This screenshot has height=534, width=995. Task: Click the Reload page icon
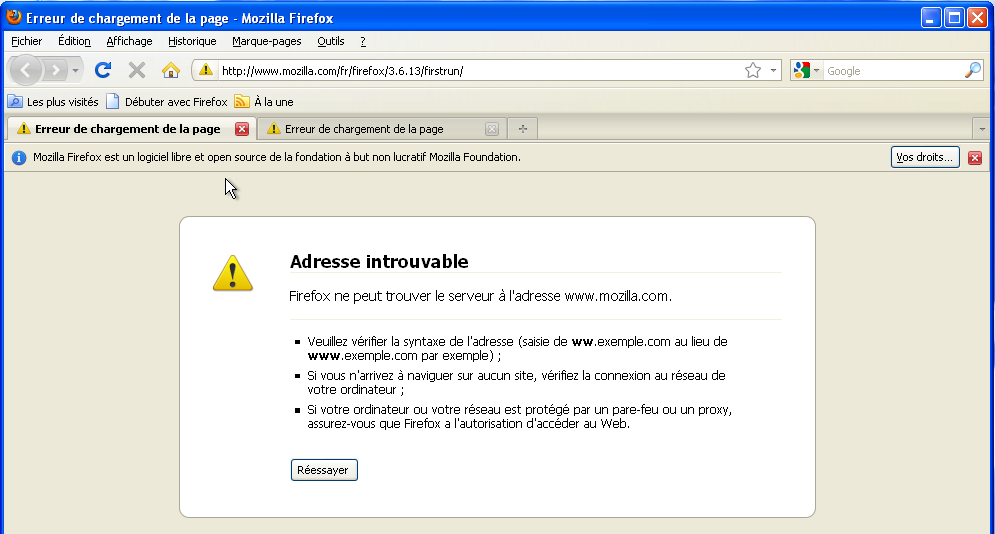point(102,70)
